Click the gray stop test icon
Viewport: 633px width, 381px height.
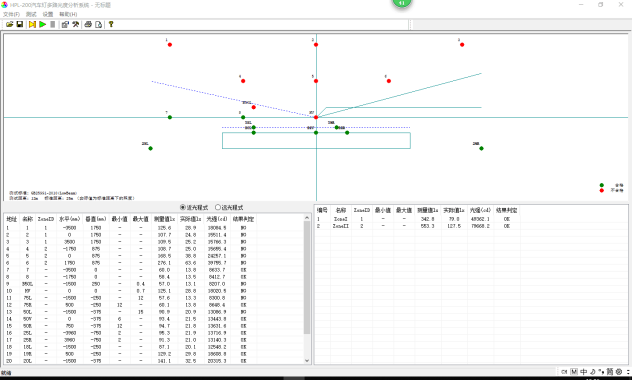(52, 25)
